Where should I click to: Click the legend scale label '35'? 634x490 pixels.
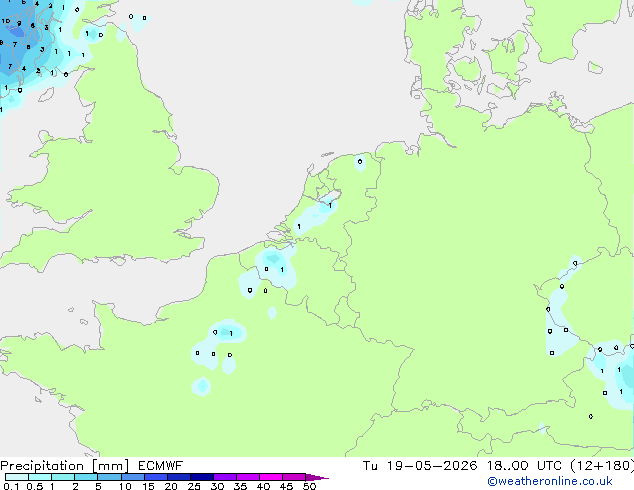[240, 486]
